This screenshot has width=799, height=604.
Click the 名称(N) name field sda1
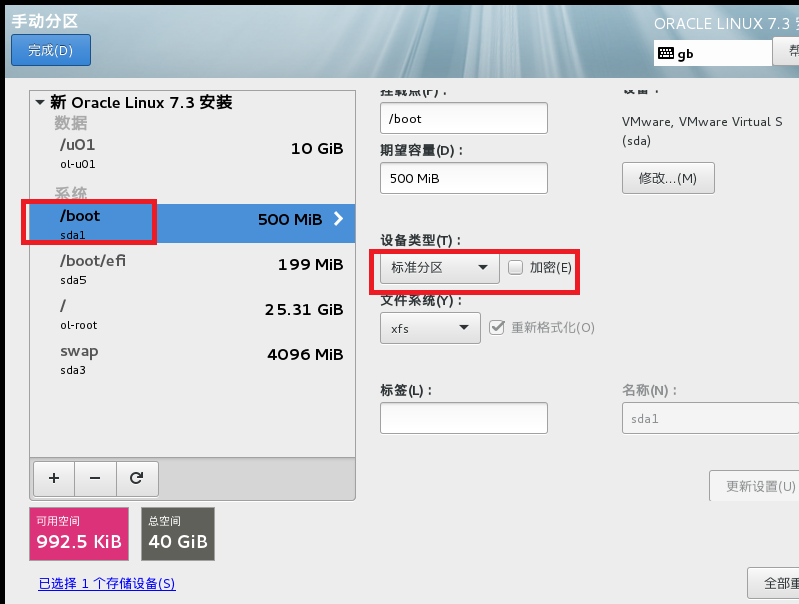point(710,418)
